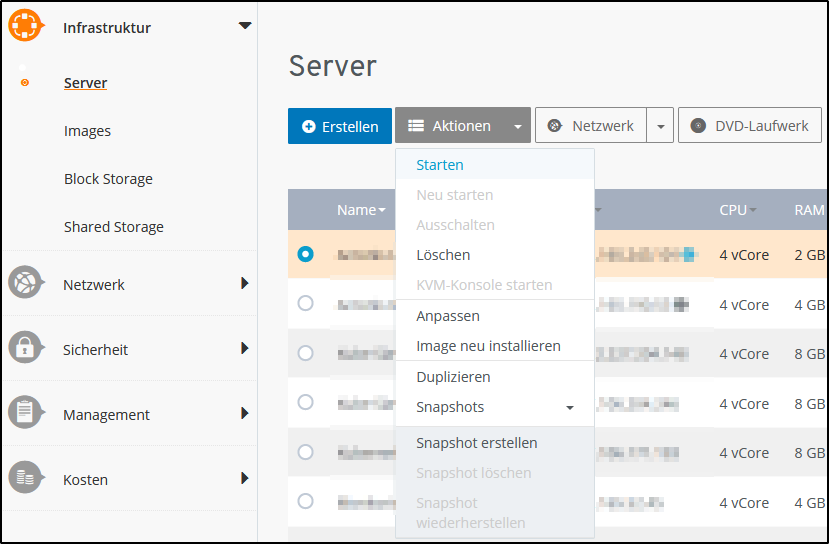Viewport: 829px width, 544px height.
Task: Select the second server row radio button
Action: click(306, 303)
